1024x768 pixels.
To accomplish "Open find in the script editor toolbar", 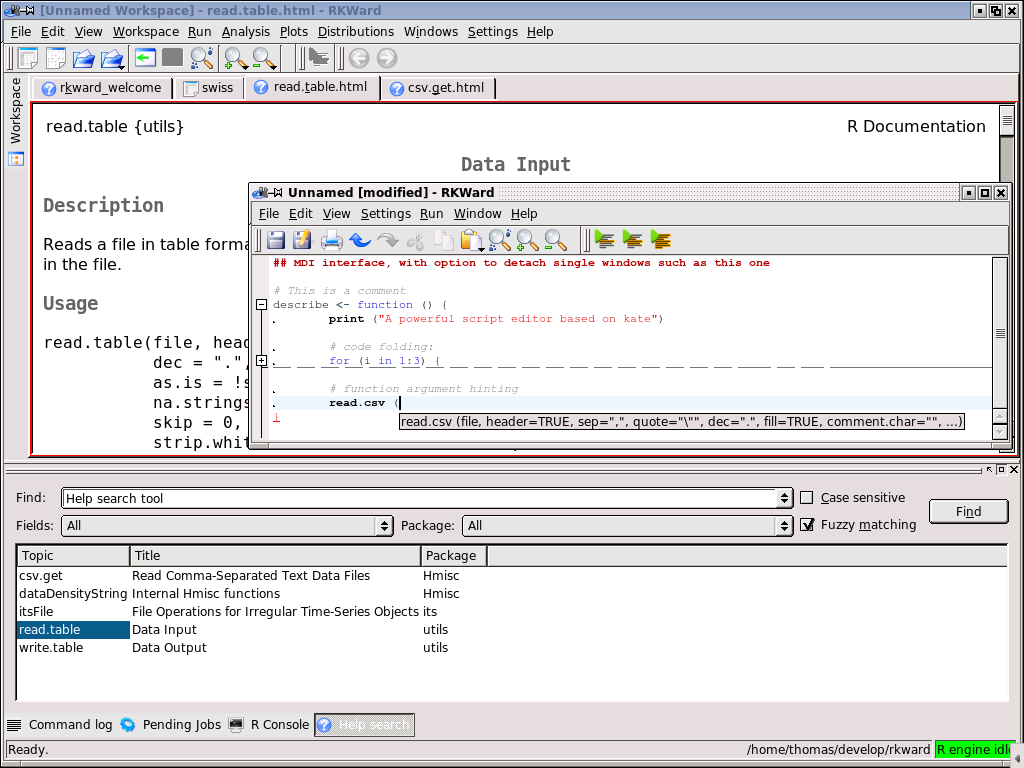I will point(500,240).
